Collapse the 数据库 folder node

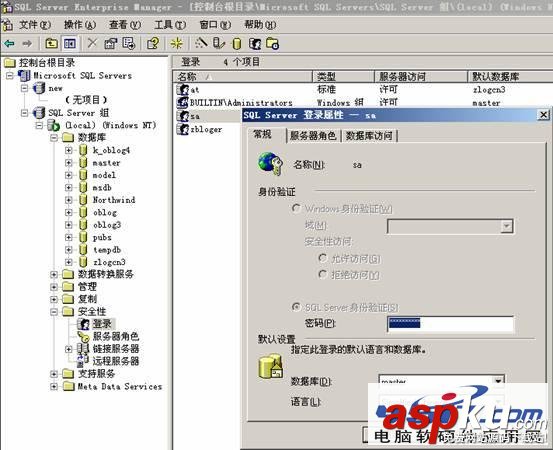pos(54,137)
